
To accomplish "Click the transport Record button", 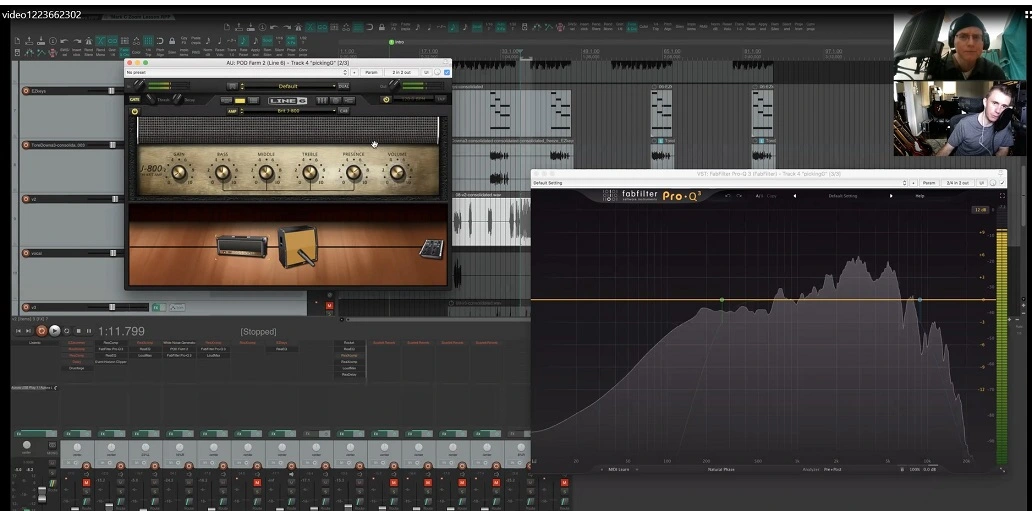I will pyautogui.click(x=41, y=331).
